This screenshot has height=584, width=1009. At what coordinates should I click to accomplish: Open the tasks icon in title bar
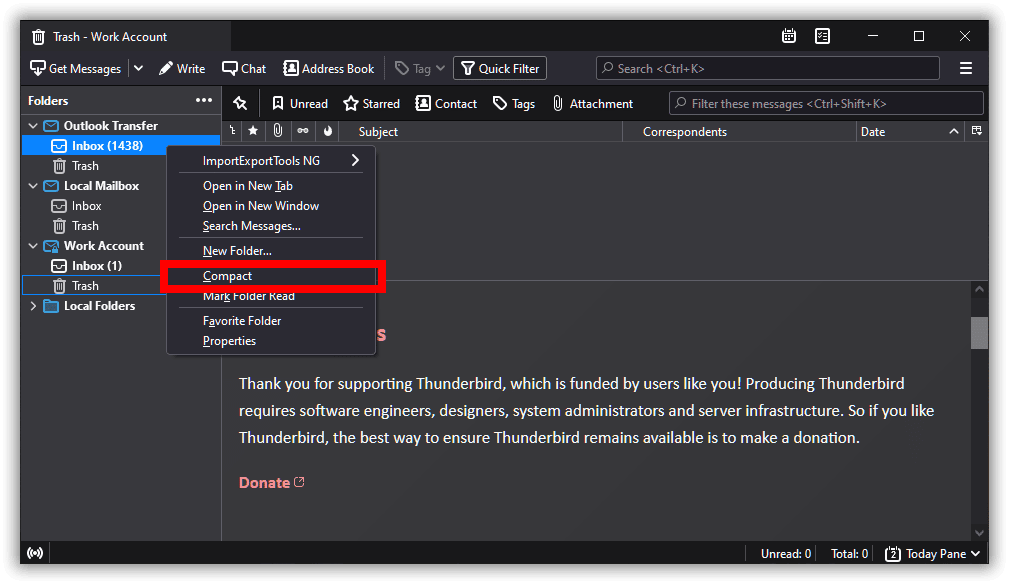[x=822, y=36]
